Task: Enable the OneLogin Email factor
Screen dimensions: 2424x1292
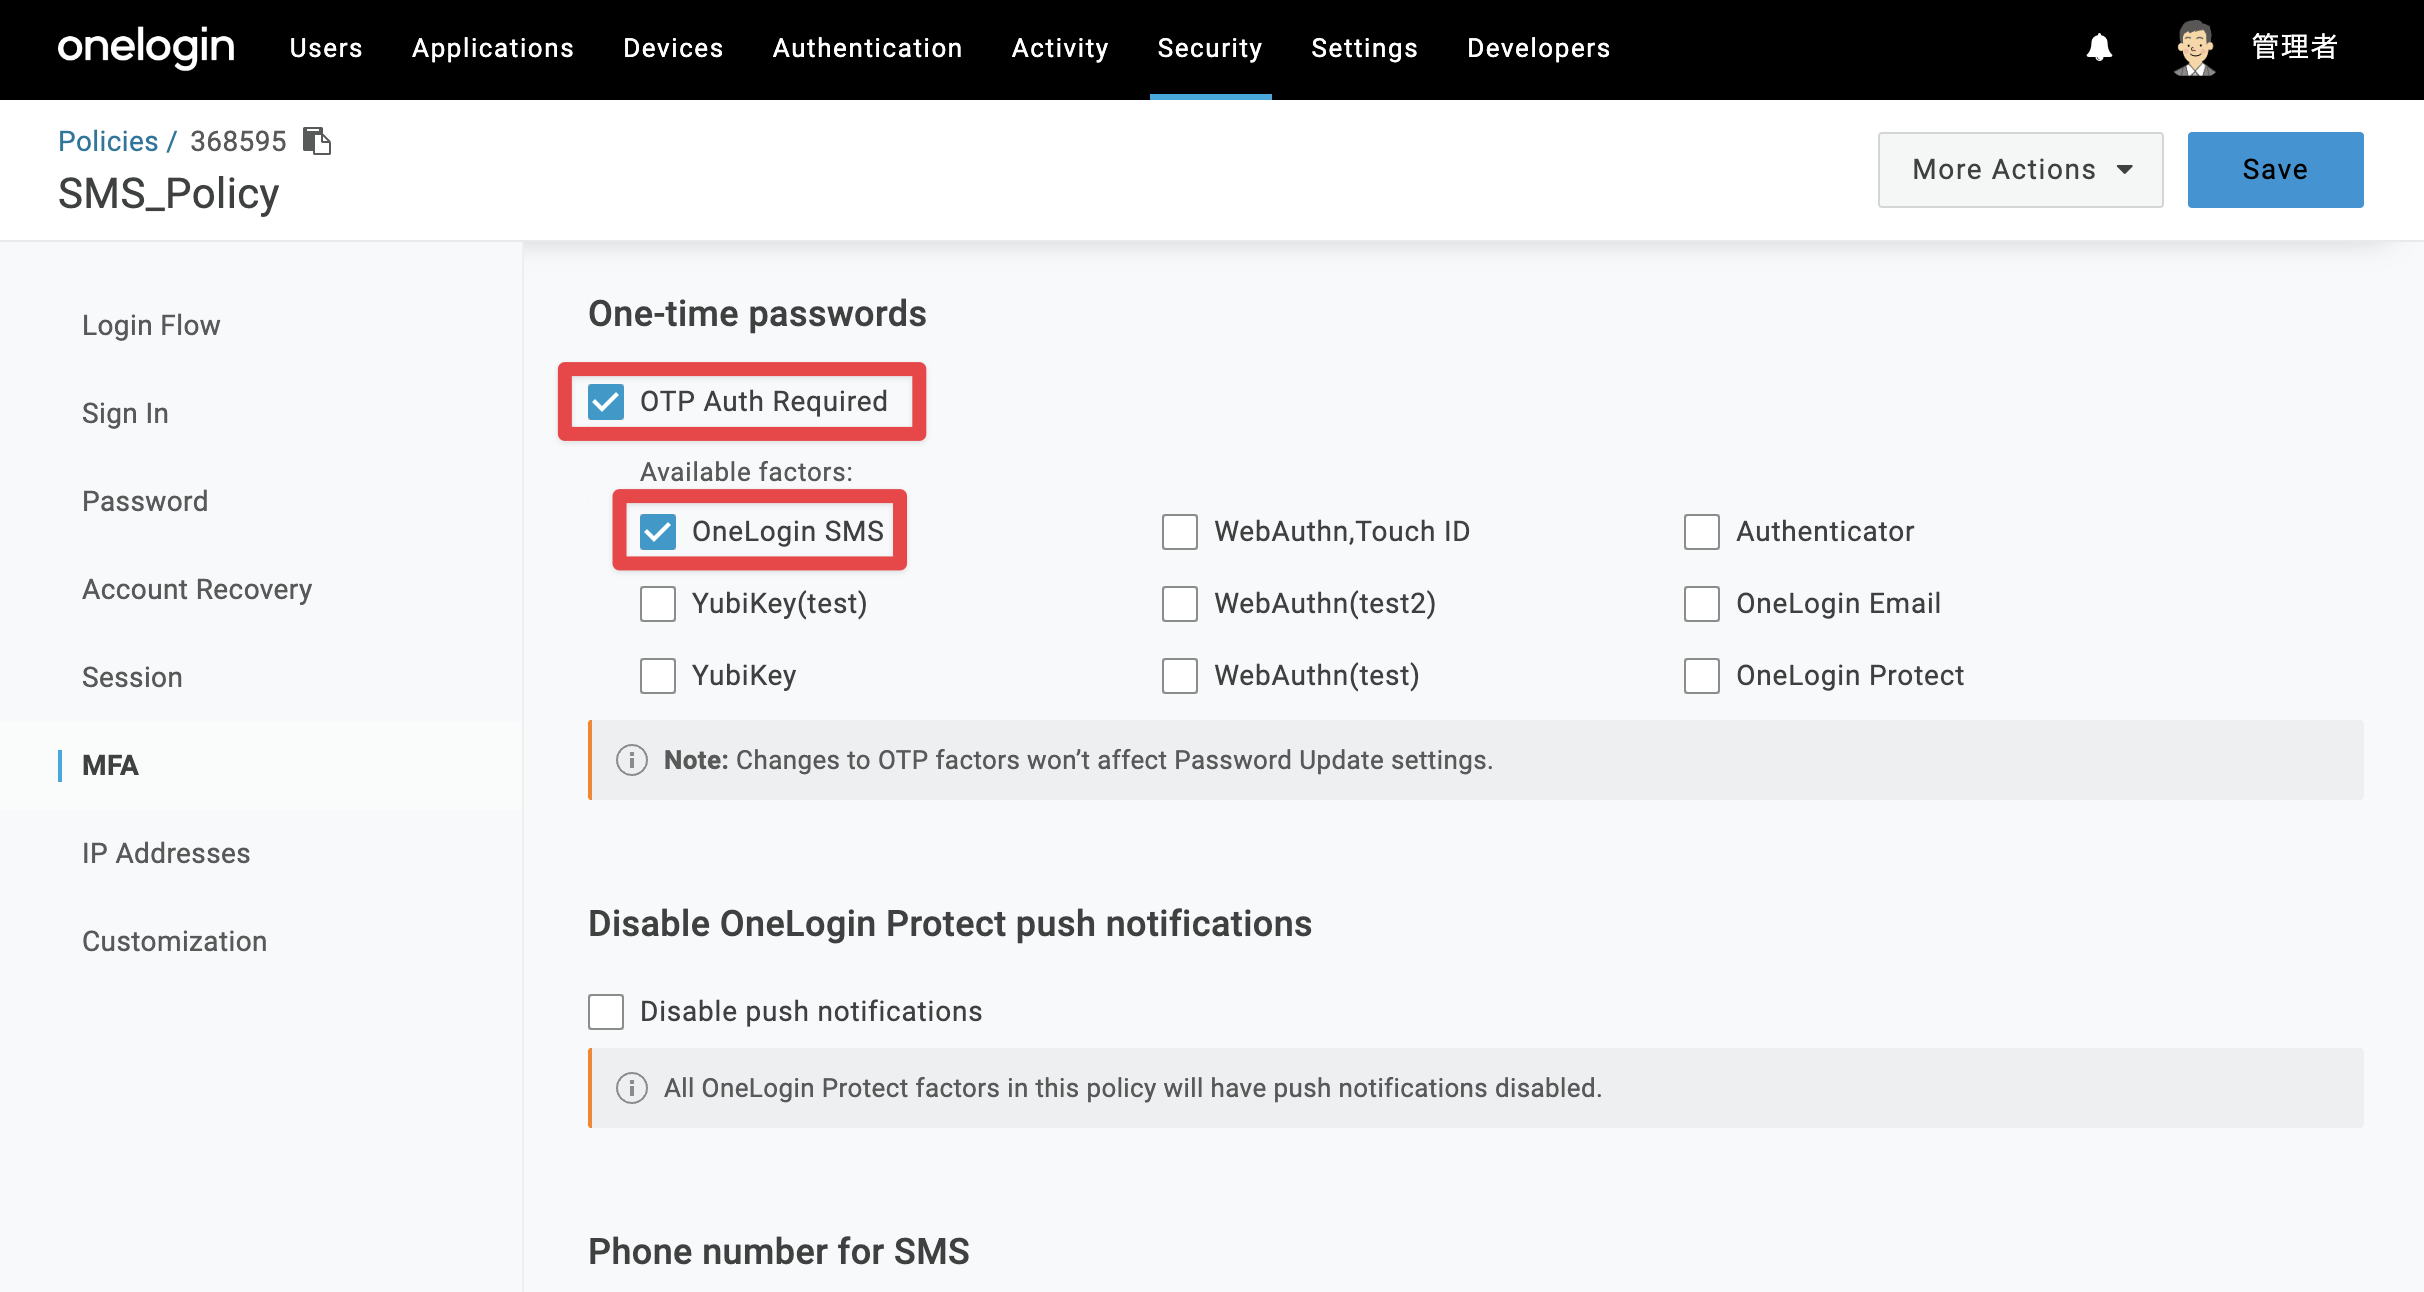Action: [1702, 603]
